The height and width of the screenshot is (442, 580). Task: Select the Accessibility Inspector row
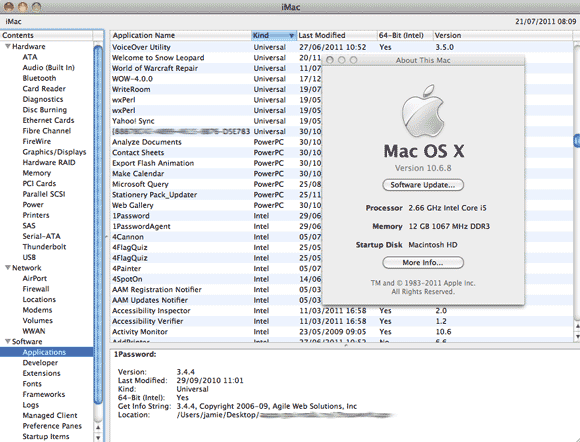(341, 311)
